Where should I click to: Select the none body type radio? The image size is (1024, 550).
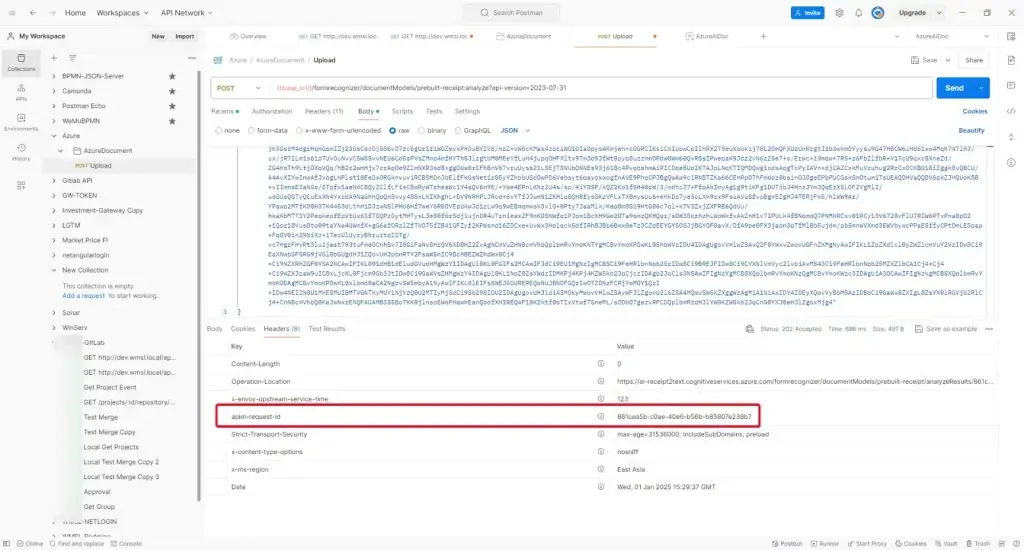[219, 131]
